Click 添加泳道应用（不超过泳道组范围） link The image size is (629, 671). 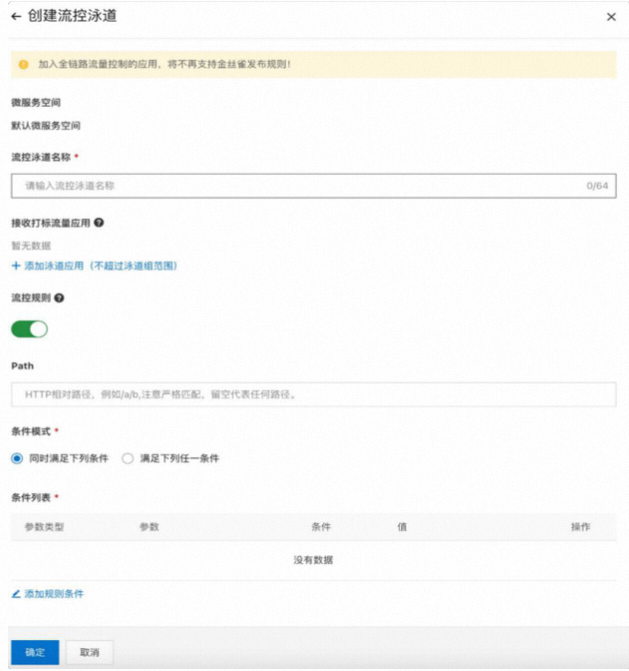(101, 266)
